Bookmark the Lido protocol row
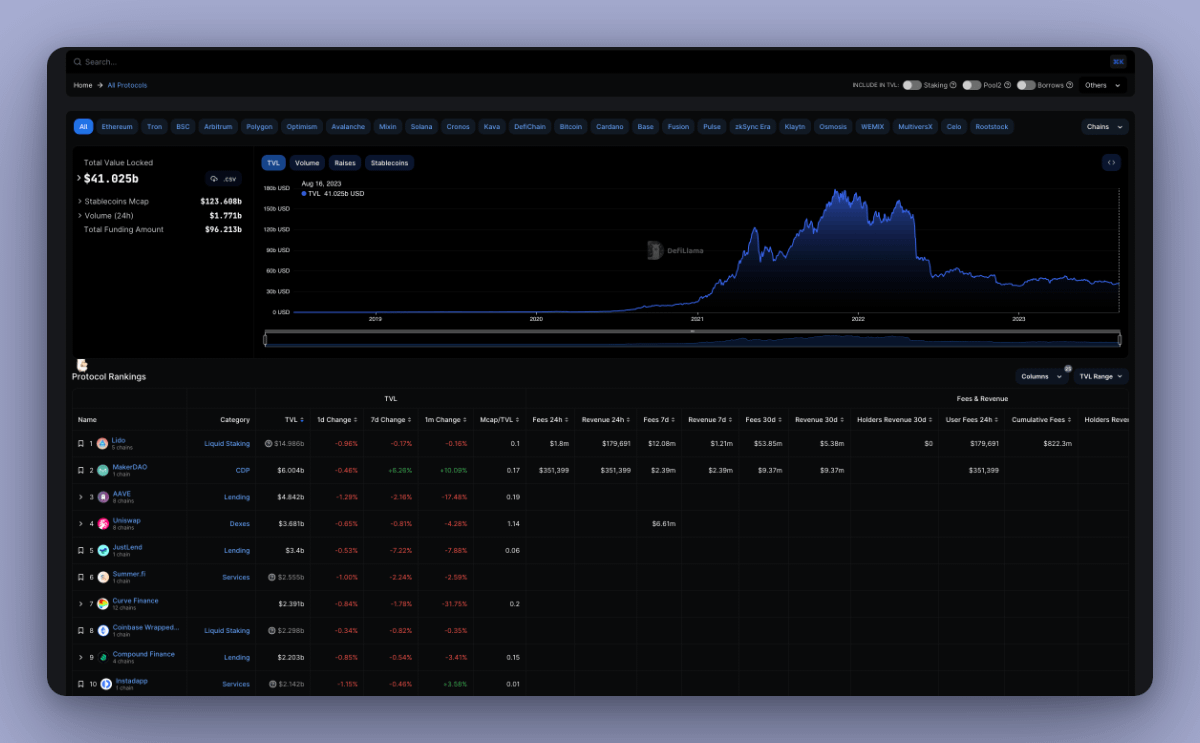The width and height of the screenshot is (1200, 743). (x=81, y=443)
